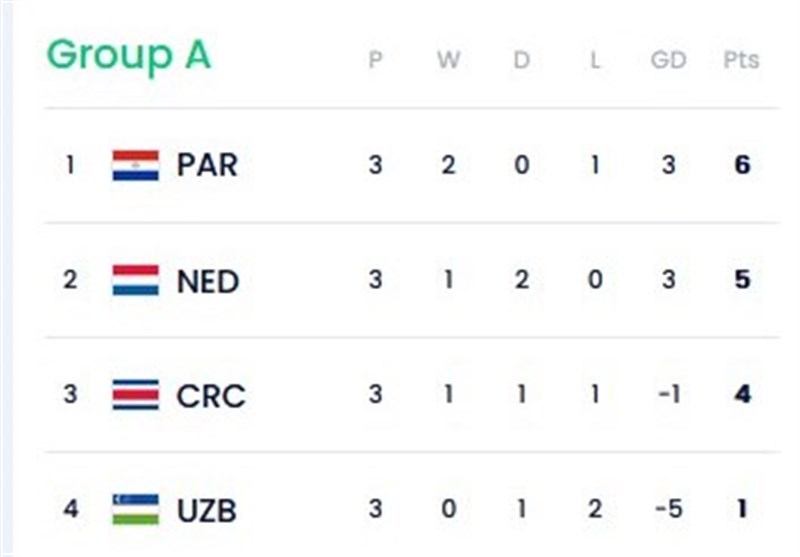
Task: Click the GD column header
Action: click(x=668, y=60)
